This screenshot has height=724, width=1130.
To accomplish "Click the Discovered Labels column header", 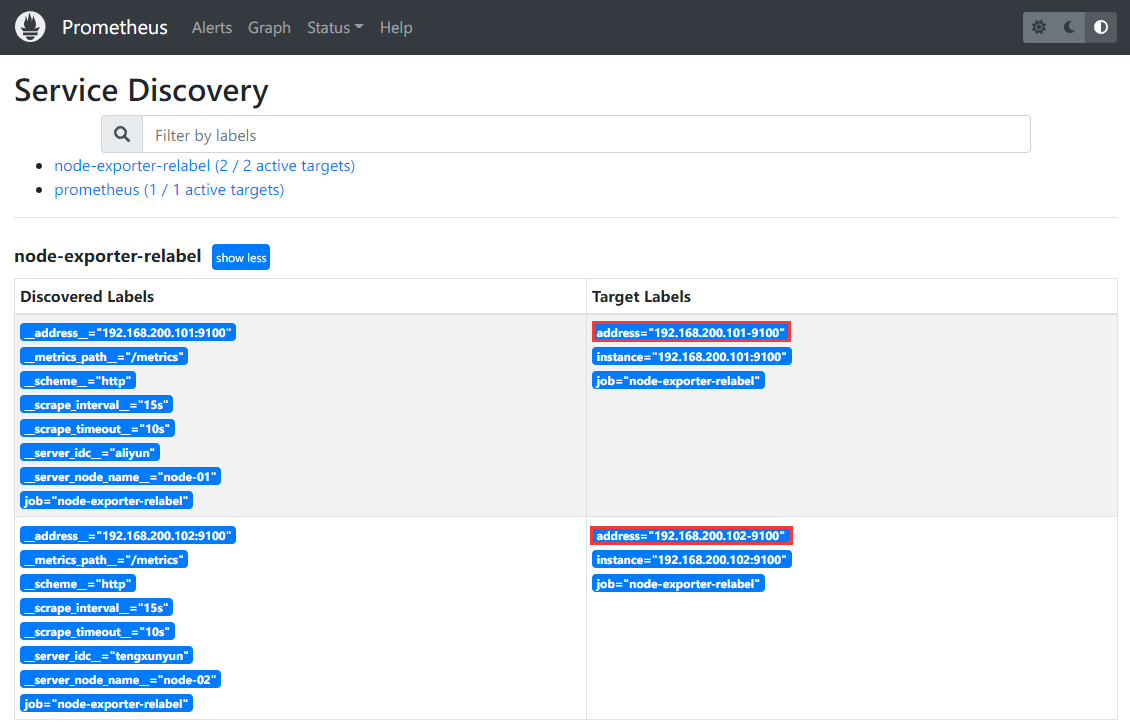I will tap(87, 297).
